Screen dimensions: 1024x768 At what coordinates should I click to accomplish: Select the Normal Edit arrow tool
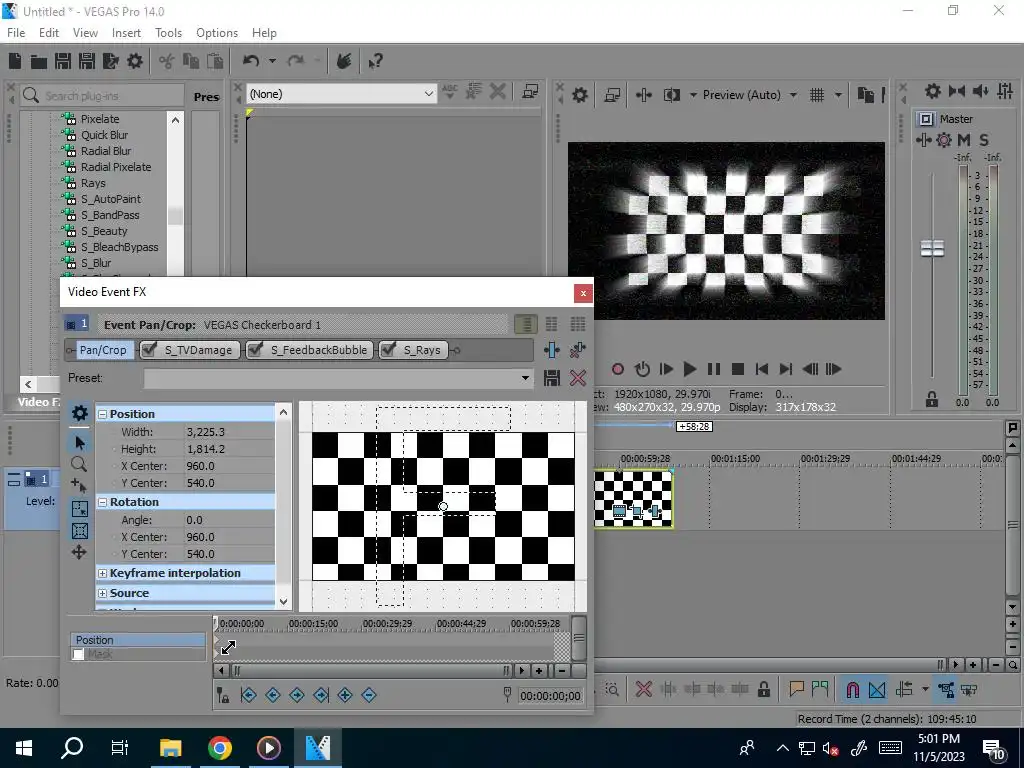point(79,443)
